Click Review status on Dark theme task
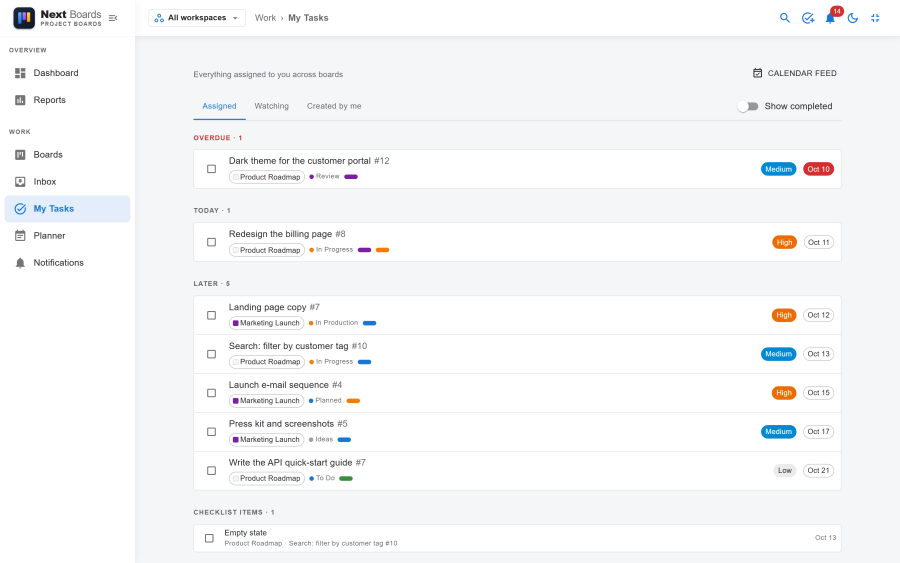 point(324,177)
